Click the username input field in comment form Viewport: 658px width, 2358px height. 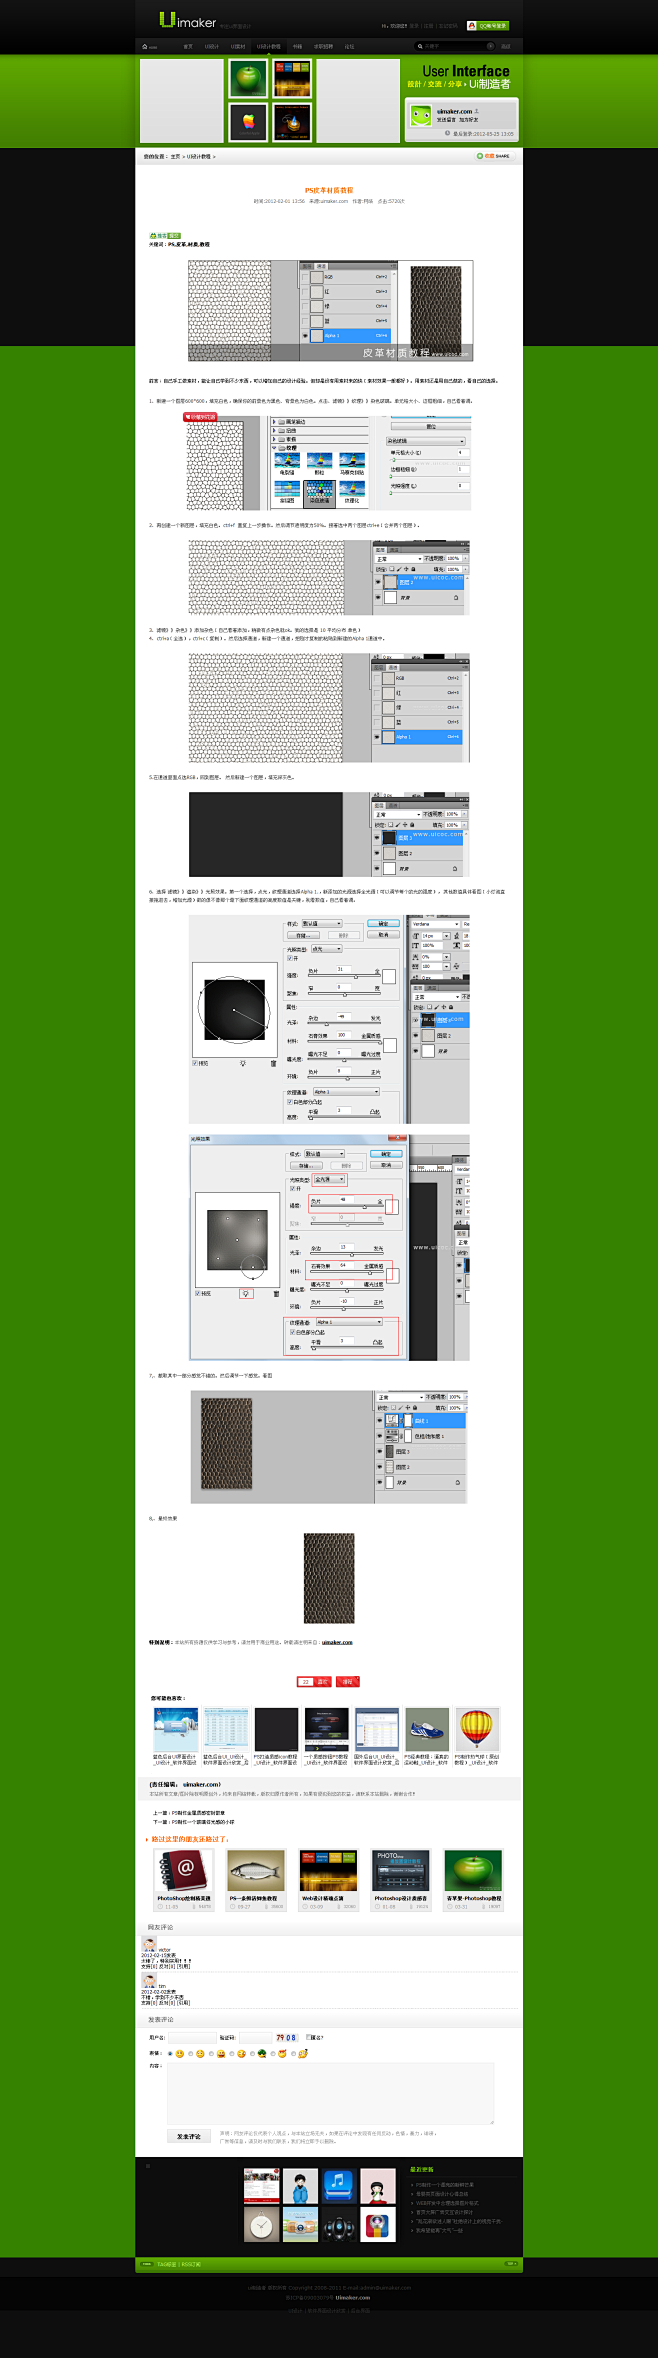pos(191,2037)
